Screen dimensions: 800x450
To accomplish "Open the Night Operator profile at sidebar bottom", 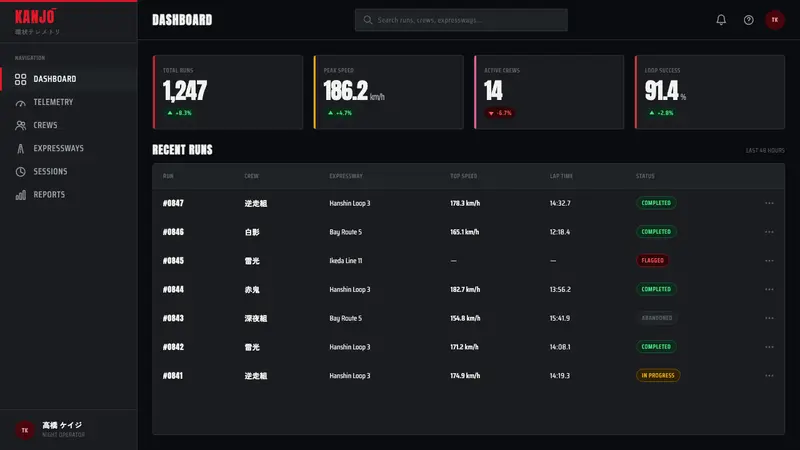I will pyautogui.click(x=69, y=430).
